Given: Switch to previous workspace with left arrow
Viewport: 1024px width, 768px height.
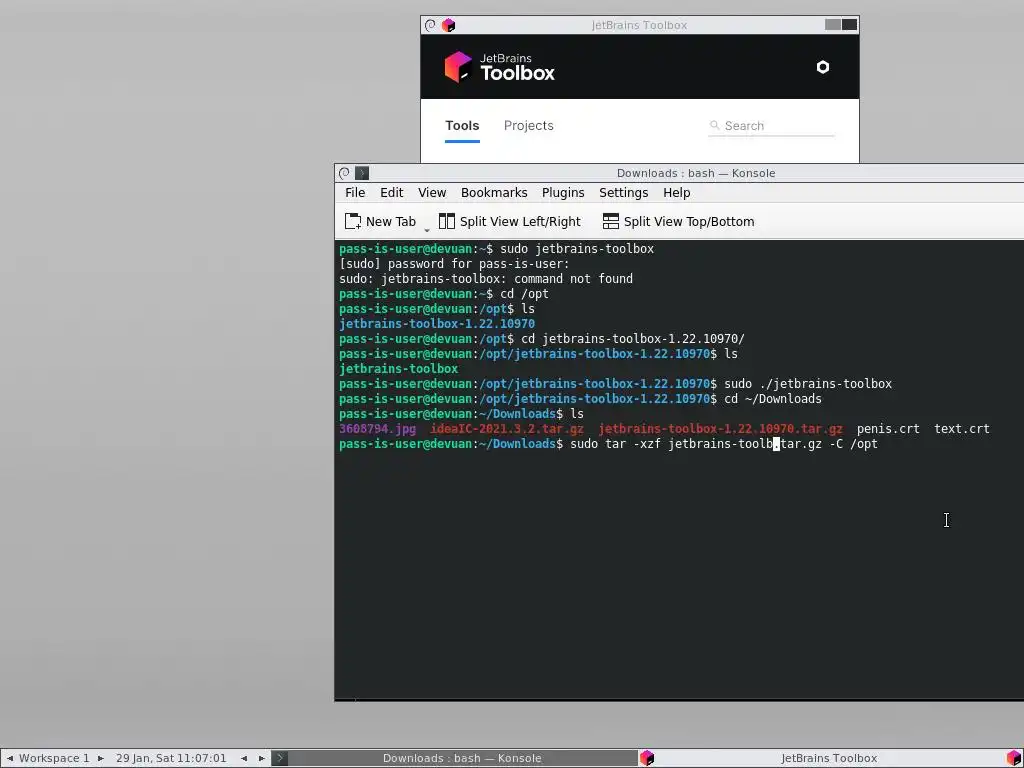Looking at the screenshot, I should pyautogui.click(x=10, y=758).
